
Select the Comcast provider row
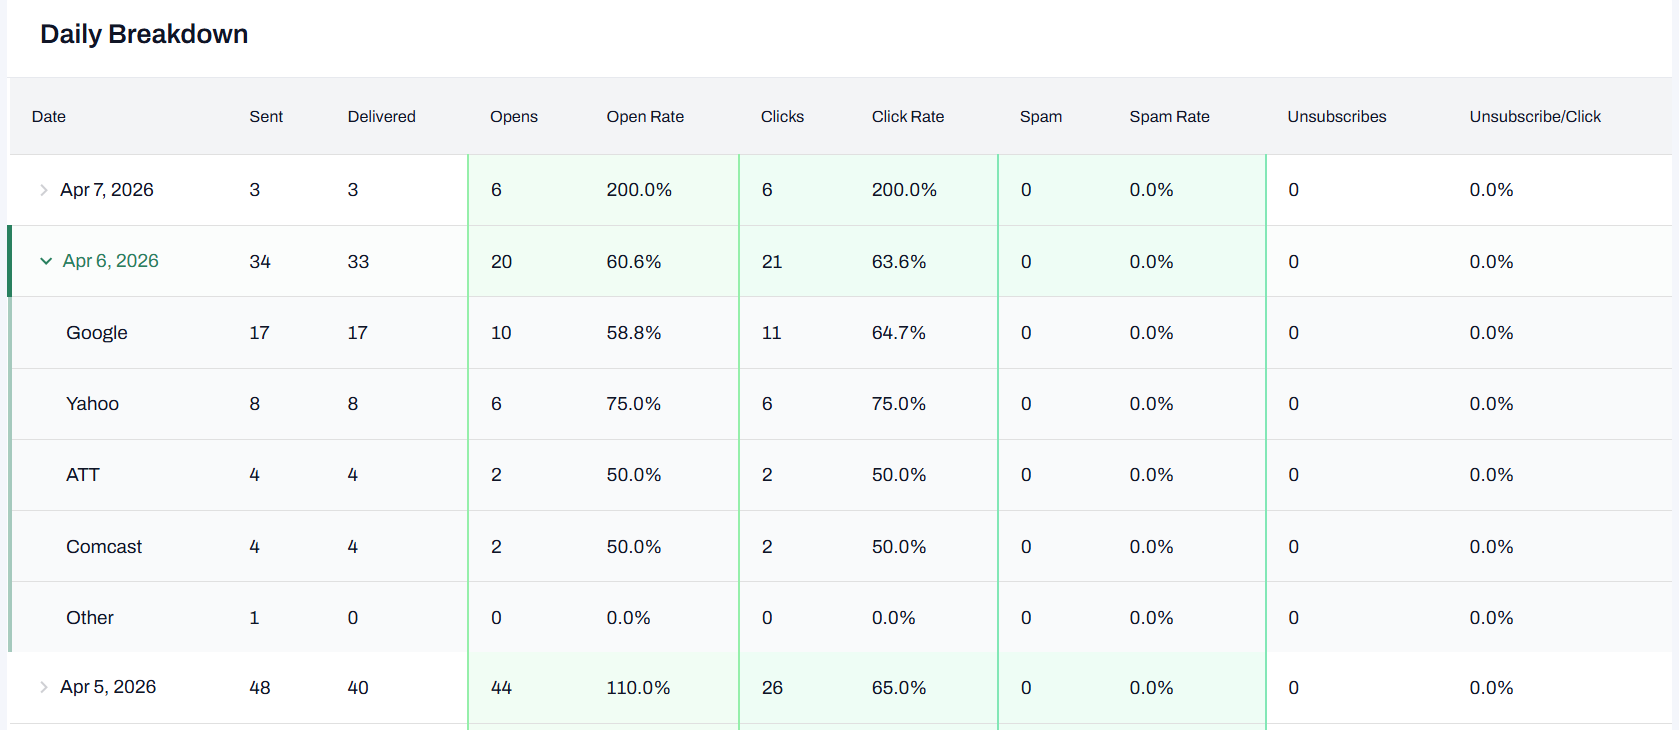[x=104, y=547]
